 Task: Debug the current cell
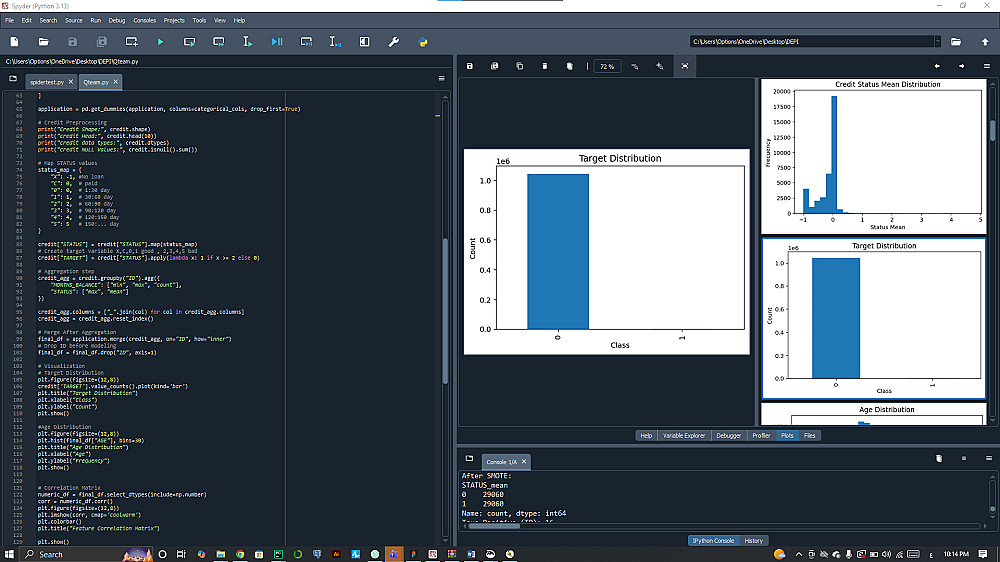coord(306,42)
